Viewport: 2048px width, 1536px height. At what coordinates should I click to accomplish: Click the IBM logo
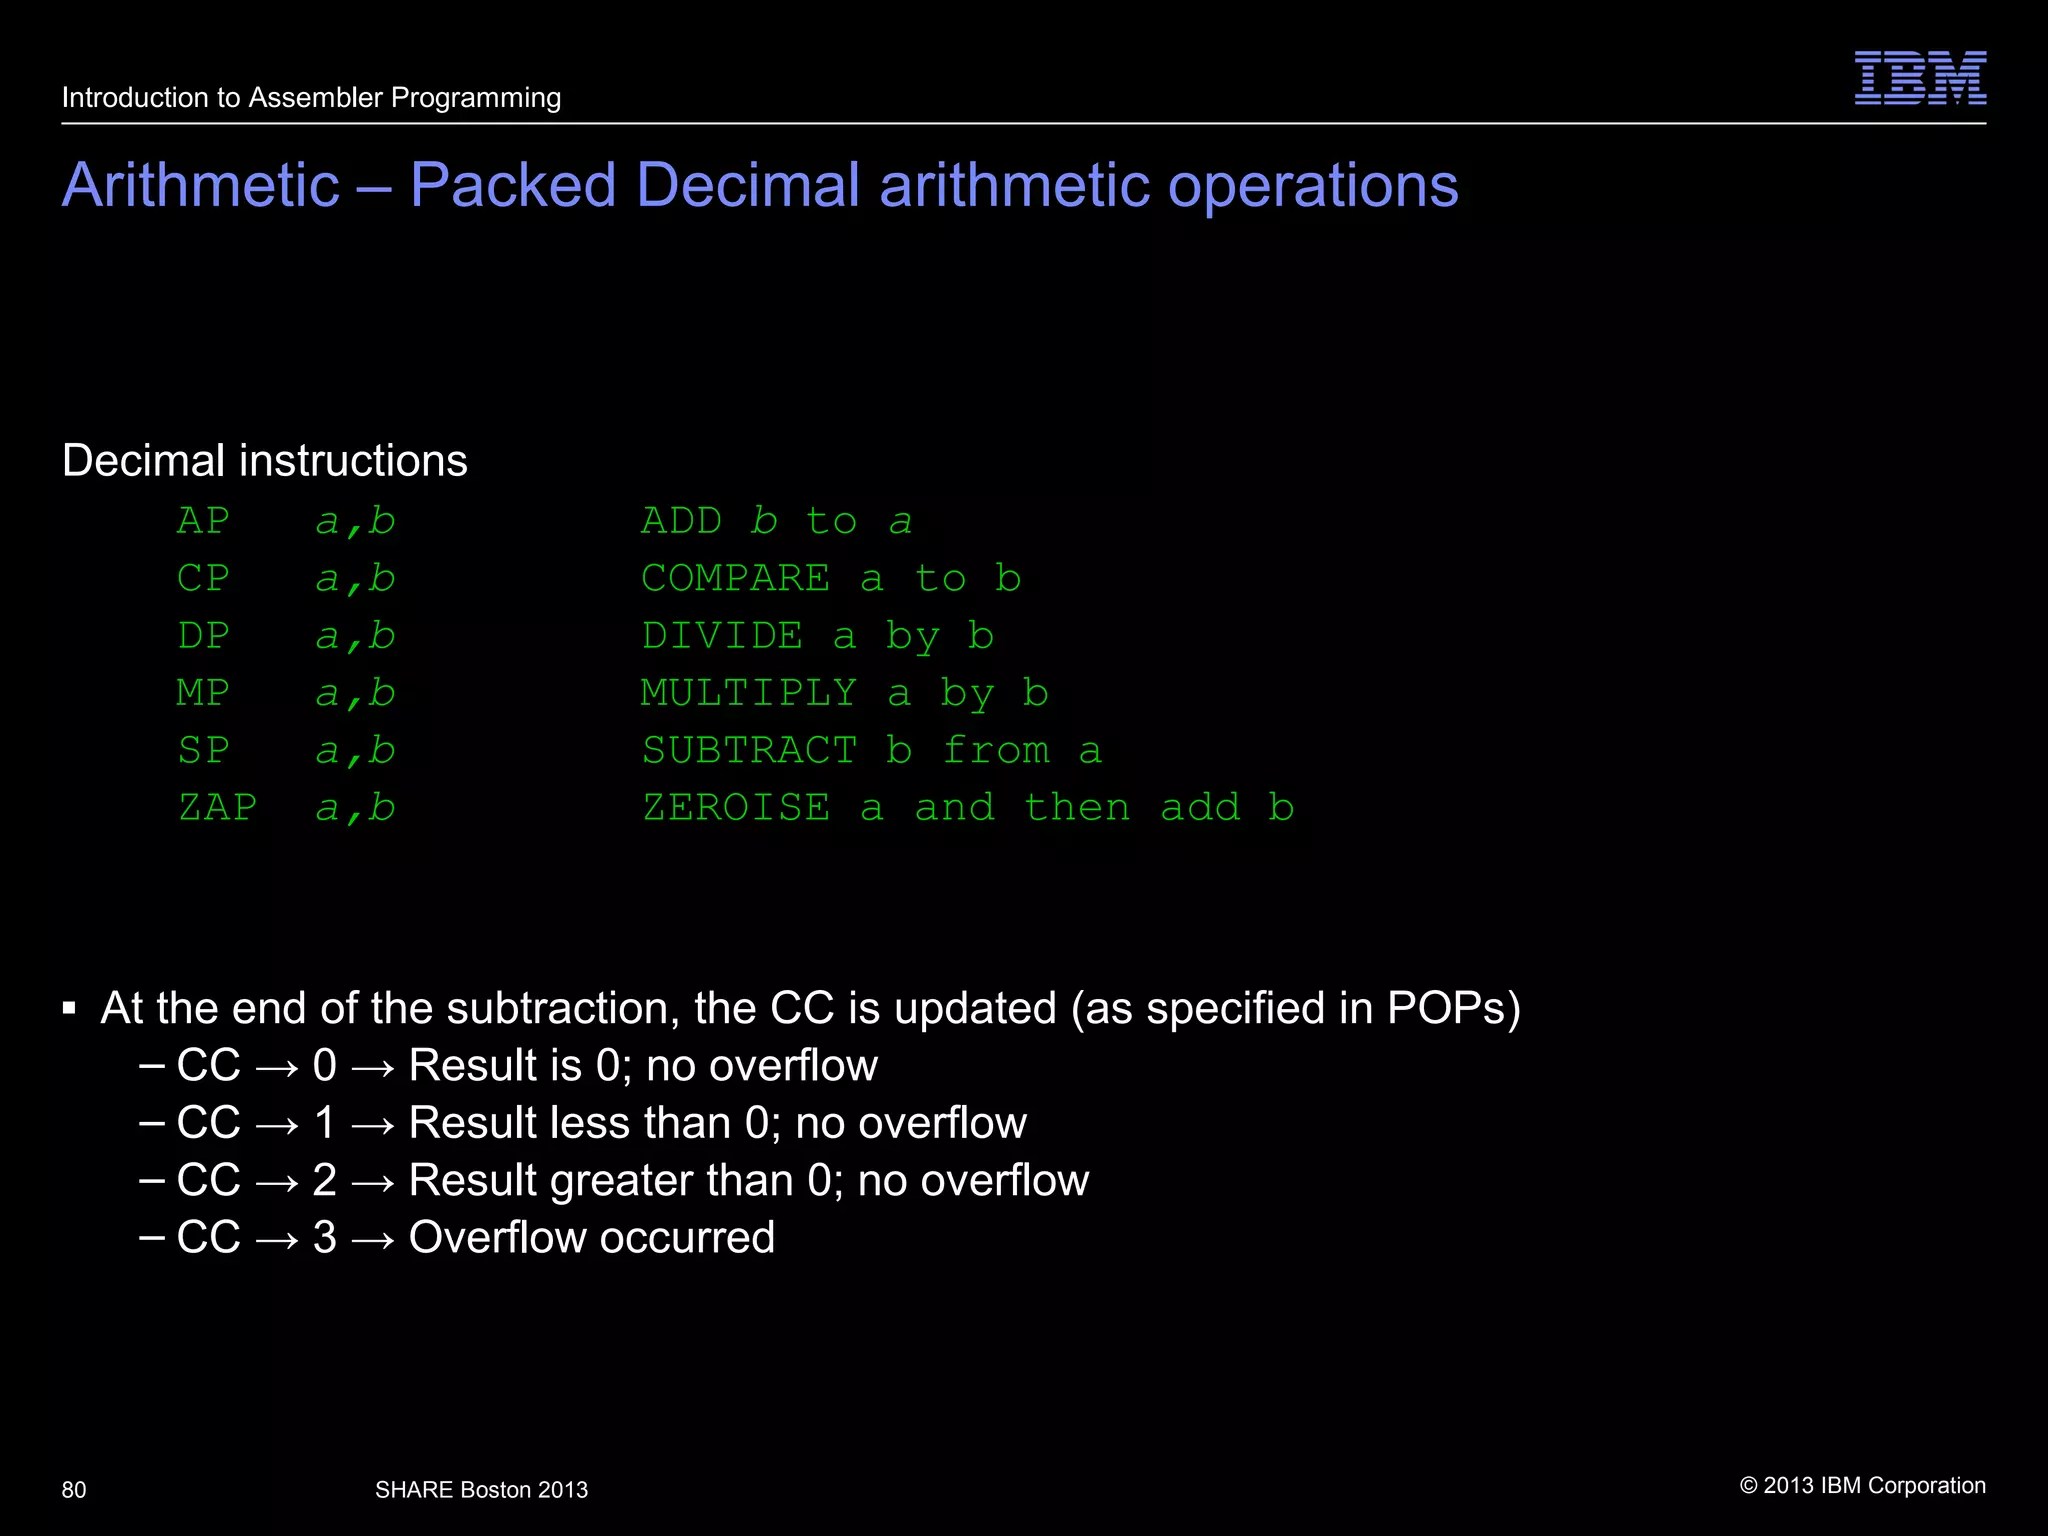click(x=1919, y=78)
